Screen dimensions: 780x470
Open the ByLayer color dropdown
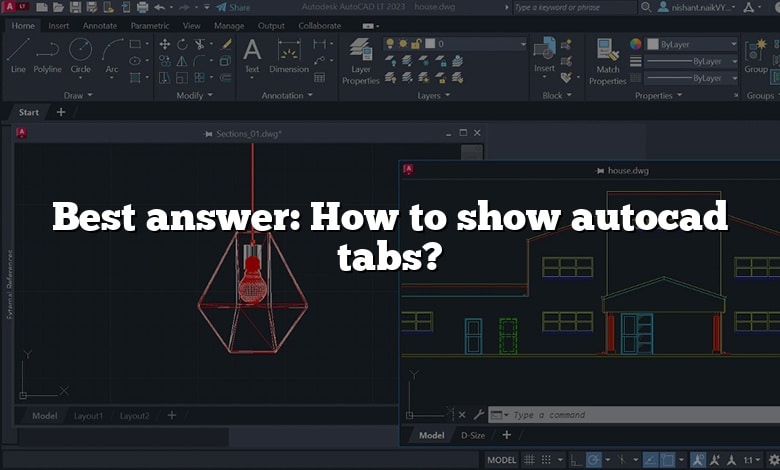[691, 44]
